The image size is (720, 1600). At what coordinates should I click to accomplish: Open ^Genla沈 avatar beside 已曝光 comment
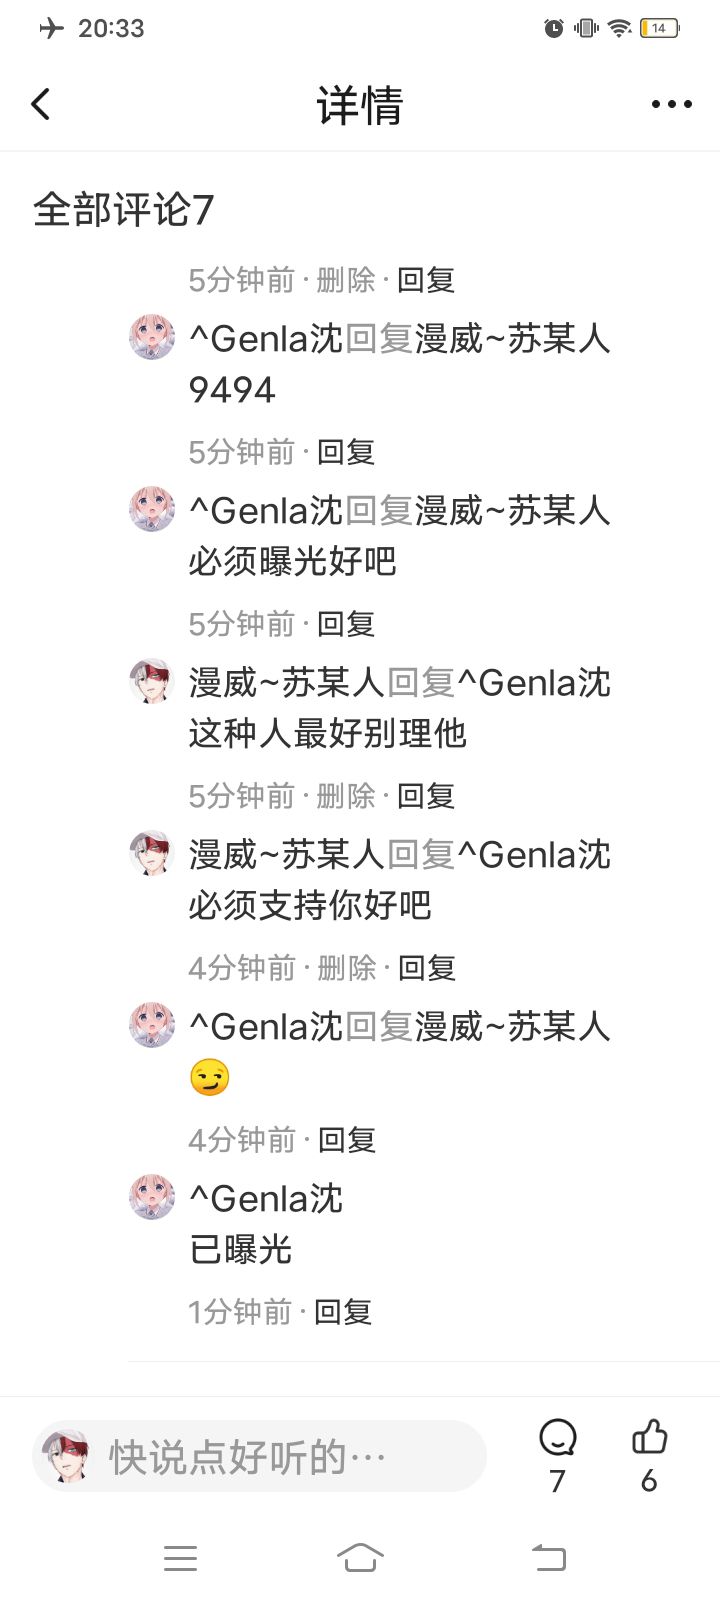[x=152, y=1197]
